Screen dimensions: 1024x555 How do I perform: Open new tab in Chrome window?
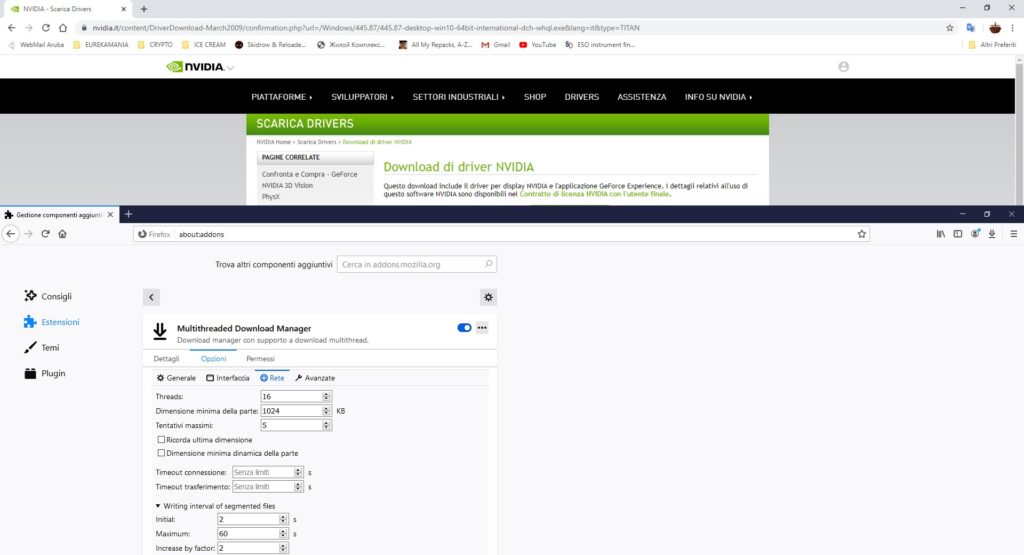144,9
